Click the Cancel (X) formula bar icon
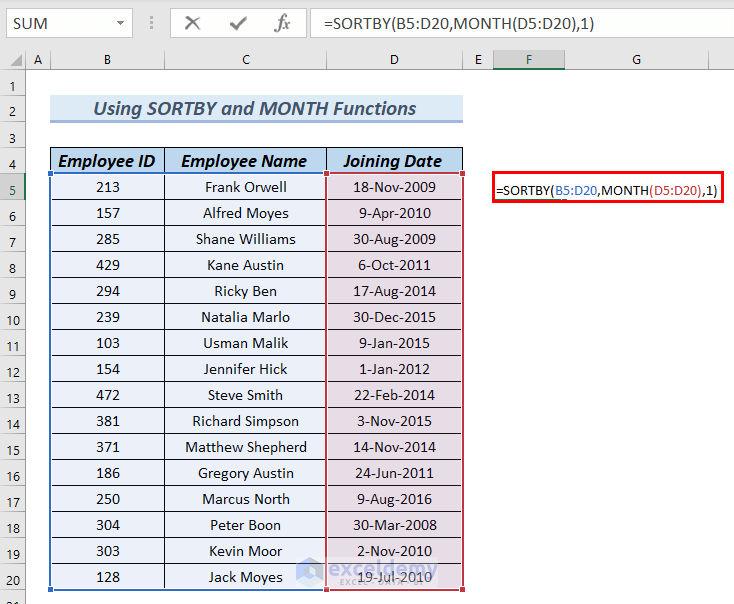734x604 pixels. coord(193,23)
